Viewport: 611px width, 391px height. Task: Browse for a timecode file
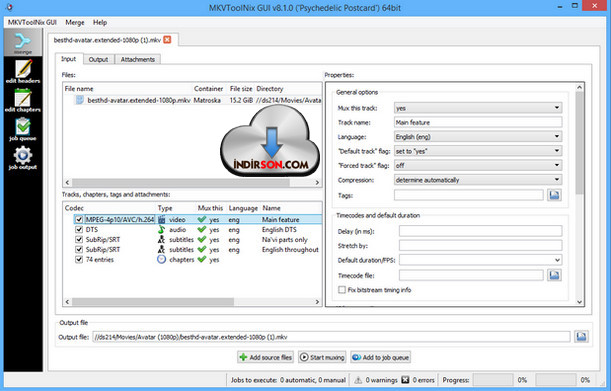pyautogui.click(x=554, y=275)
